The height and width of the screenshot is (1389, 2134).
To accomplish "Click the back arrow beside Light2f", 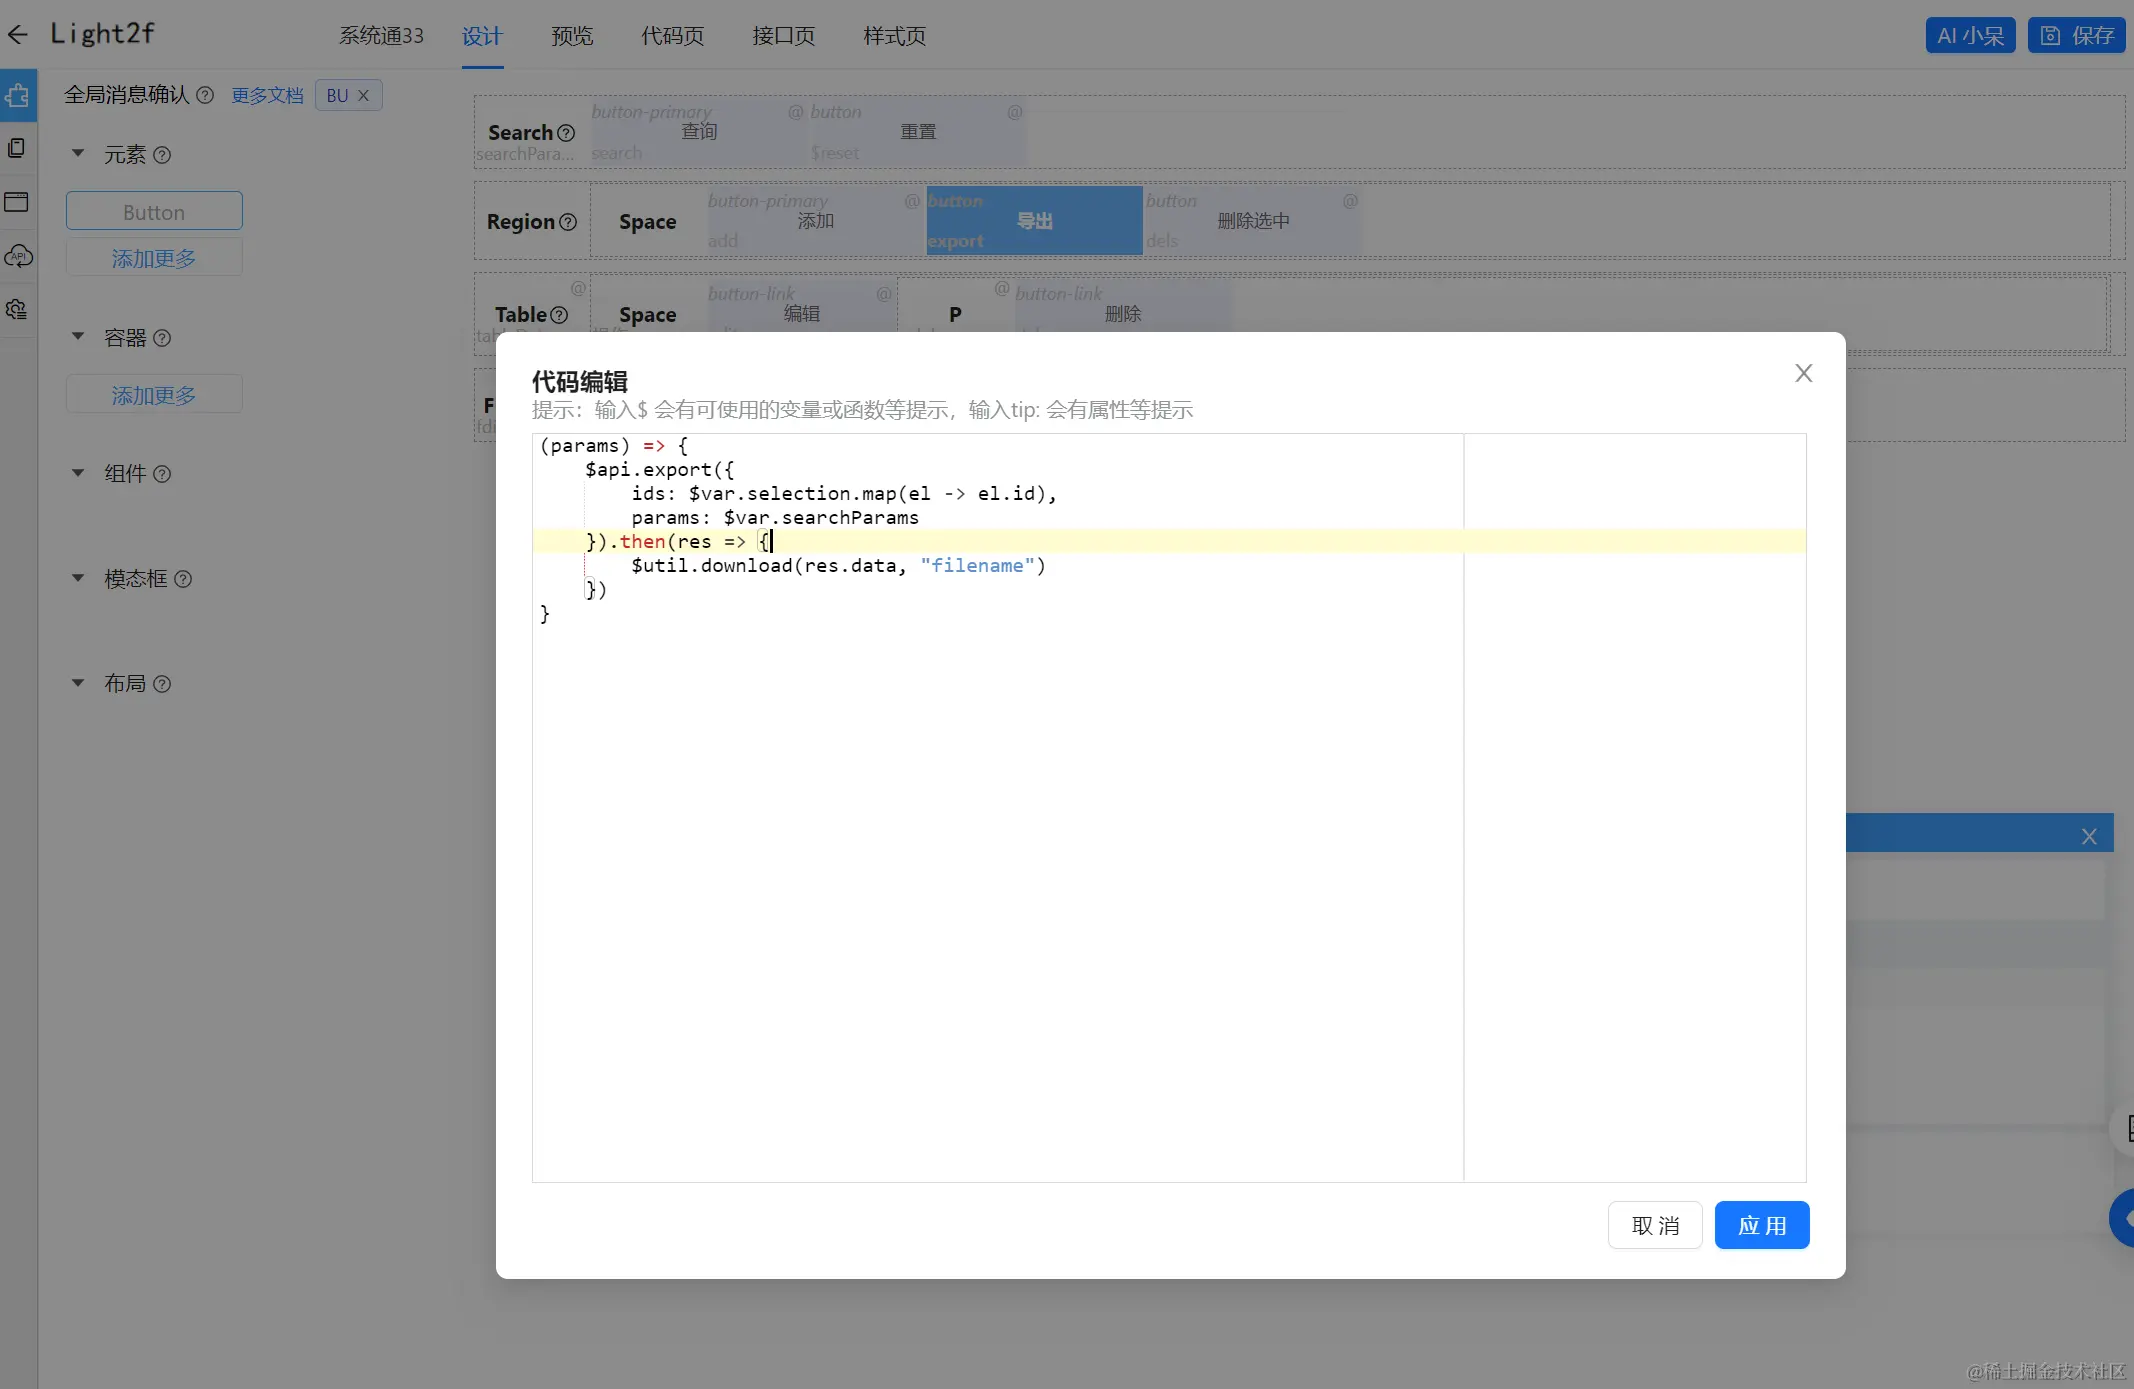I will coord(17,35).
